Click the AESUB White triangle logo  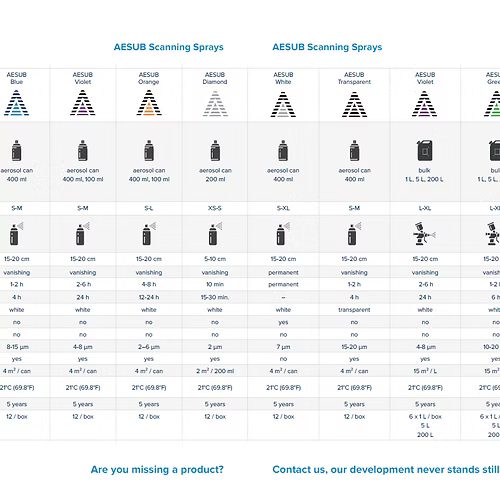click(x=283, y=104)
